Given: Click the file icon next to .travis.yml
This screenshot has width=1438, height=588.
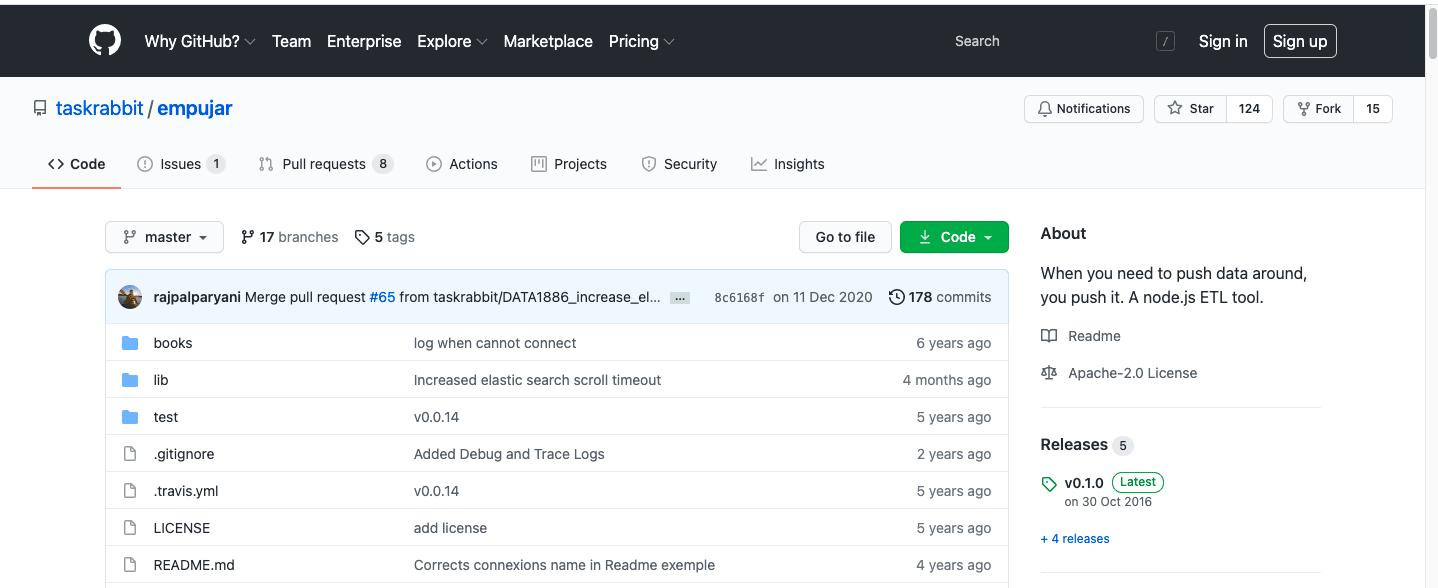Looking at the screenshot, I should pos(130,491).
